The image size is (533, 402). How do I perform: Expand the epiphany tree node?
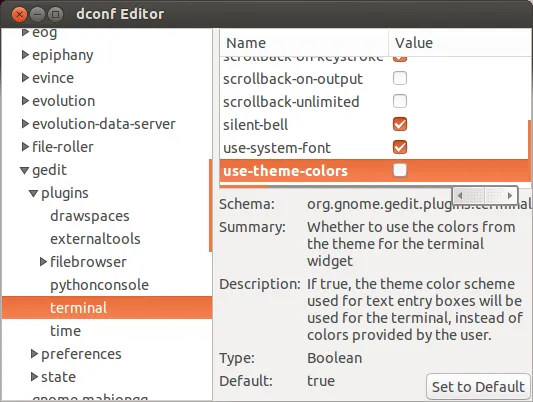point(25,55)
